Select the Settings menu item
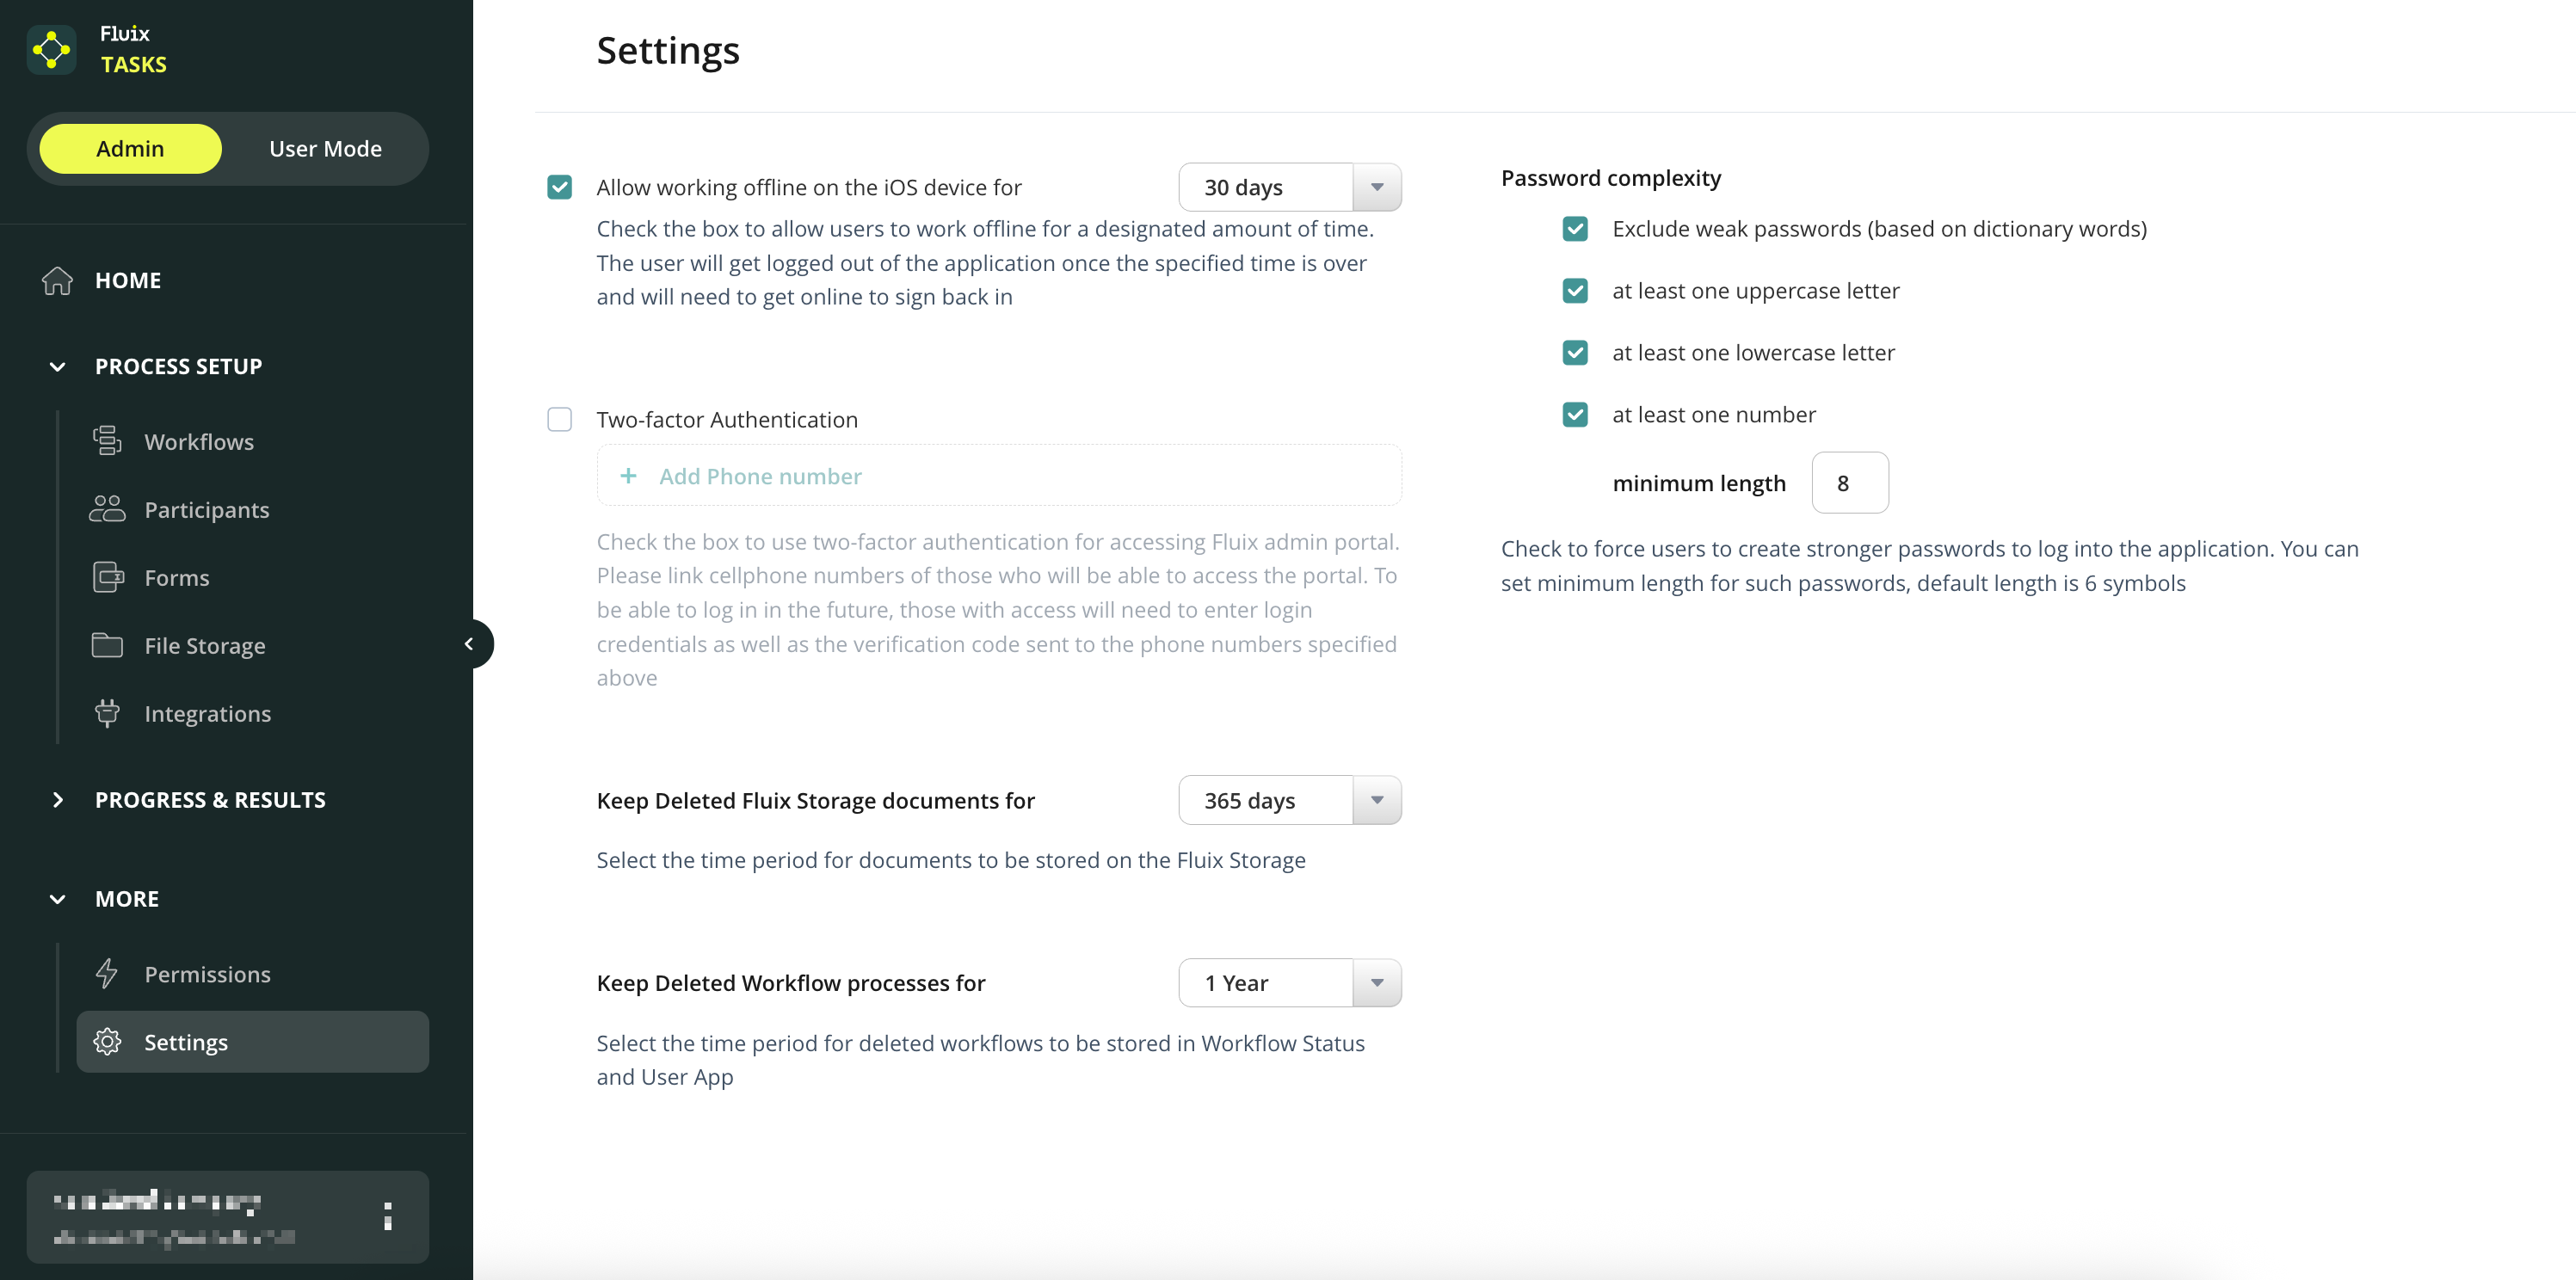This screenshot has height=1280, width=2576. point(253,1042)
